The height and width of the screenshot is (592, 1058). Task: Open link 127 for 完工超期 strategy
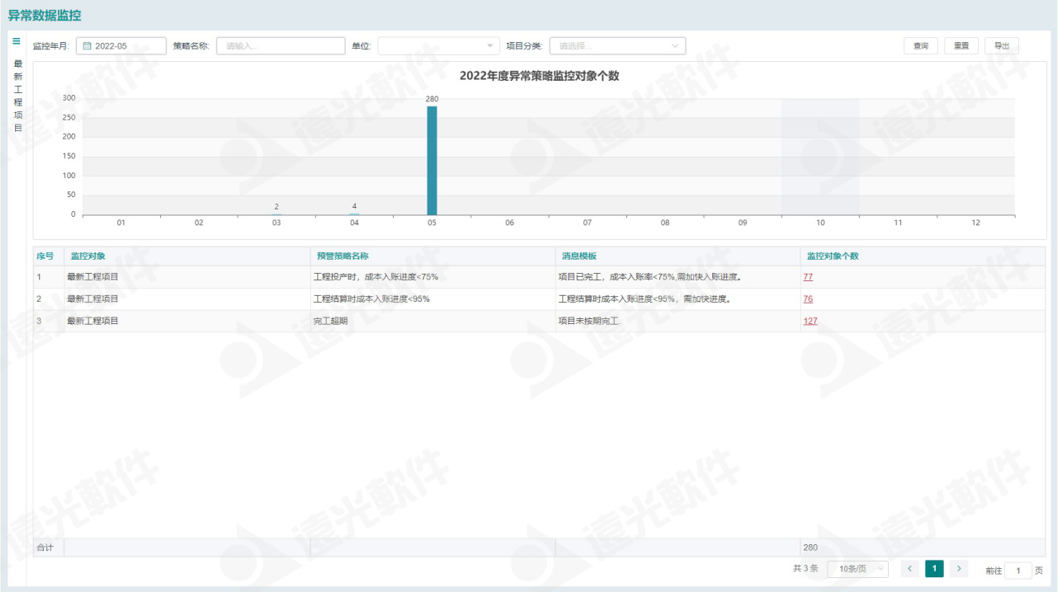point(810,318)
